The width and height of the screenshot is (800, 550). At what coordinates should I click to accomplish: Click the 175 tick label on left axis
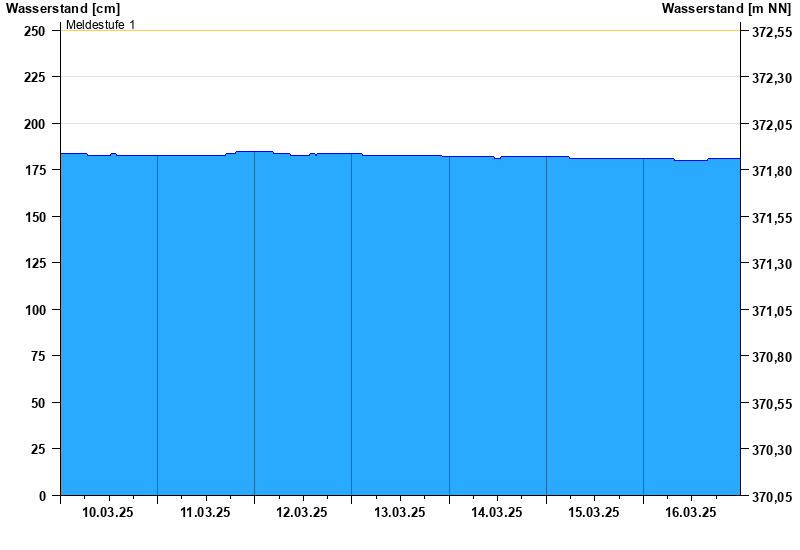(35, 170)
